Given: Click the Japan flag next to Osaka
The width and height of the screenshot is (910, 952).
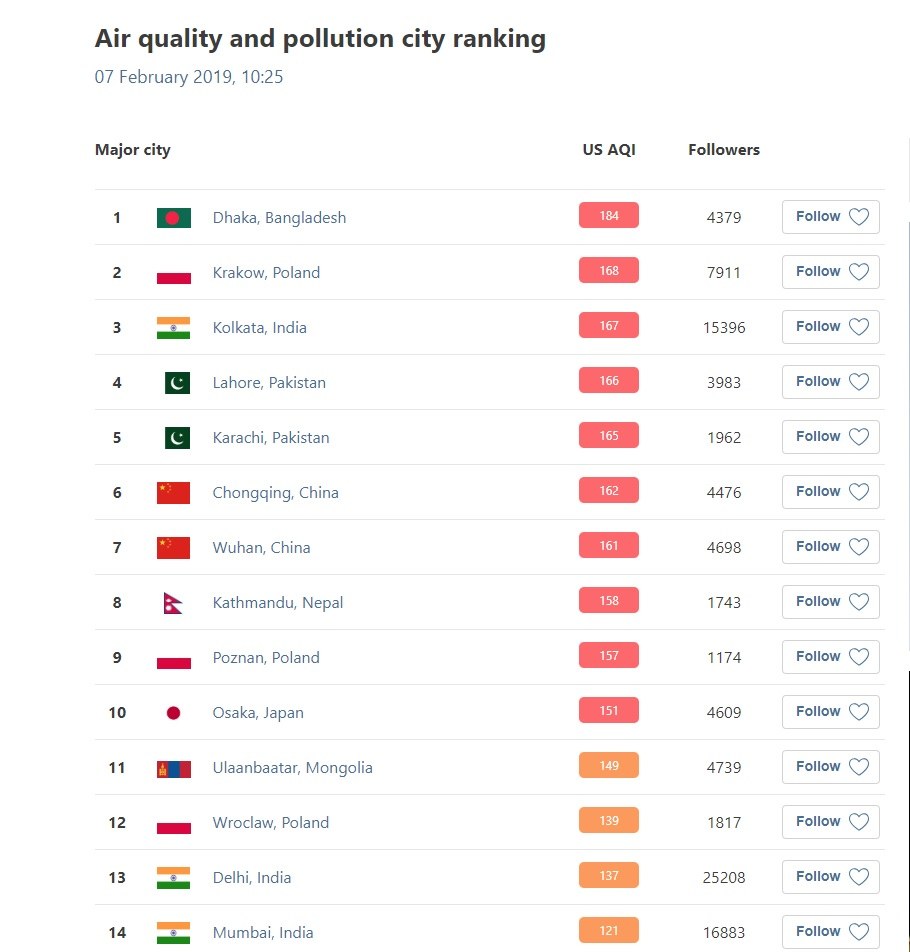Looking at the screenshot, I should 173,713.
